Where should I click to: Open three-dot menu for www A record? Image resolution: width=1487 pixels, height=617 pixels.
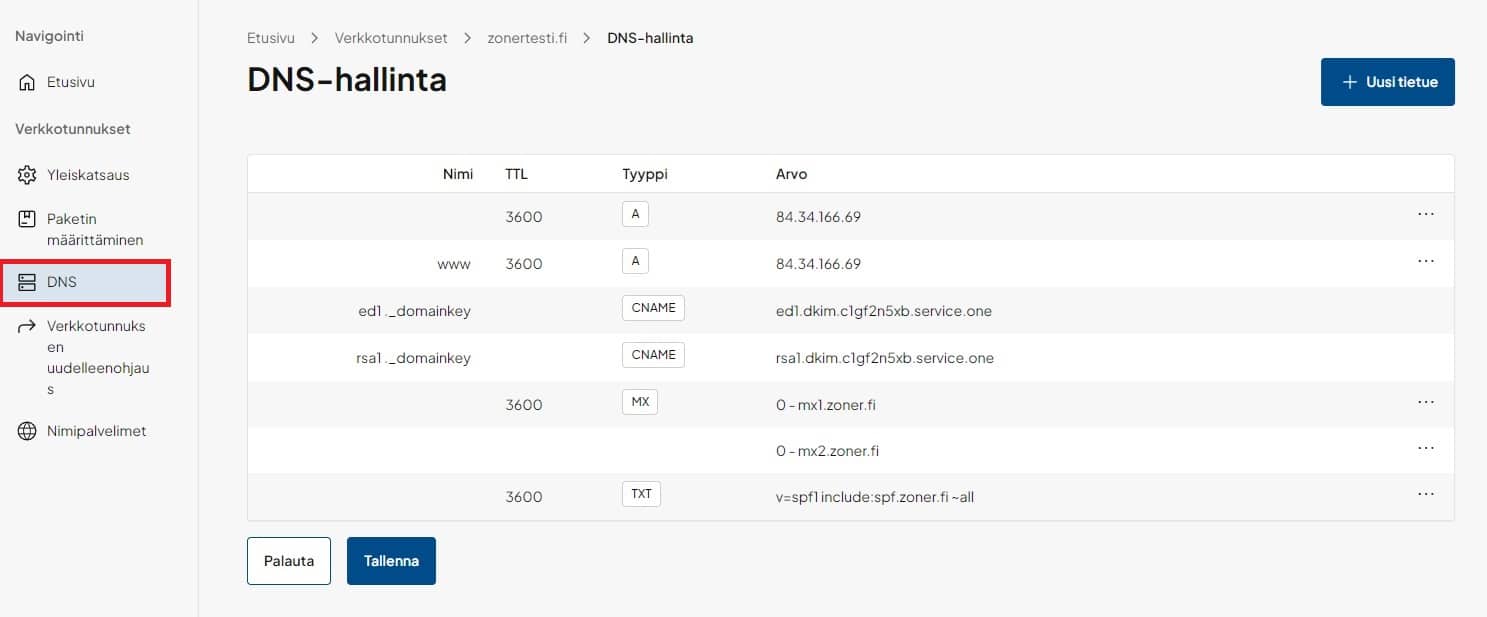tap(1426, 261)
